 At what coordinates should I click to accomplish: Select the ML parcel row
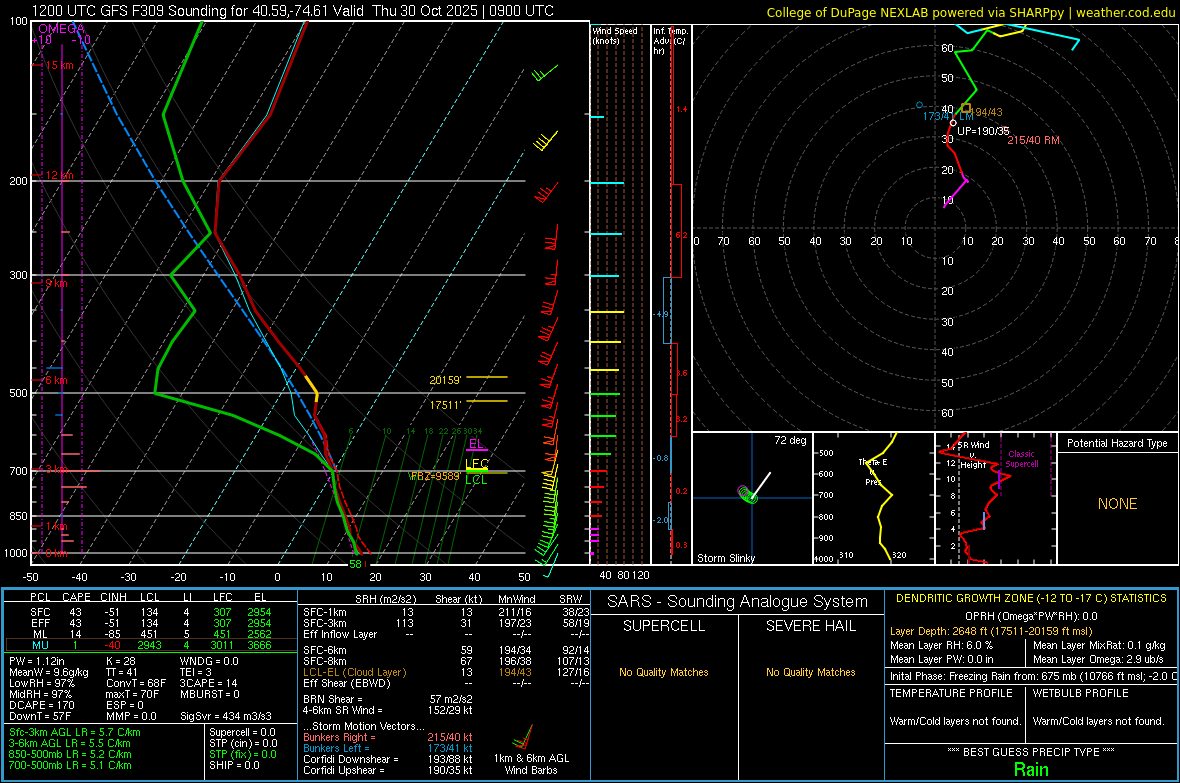150,634
